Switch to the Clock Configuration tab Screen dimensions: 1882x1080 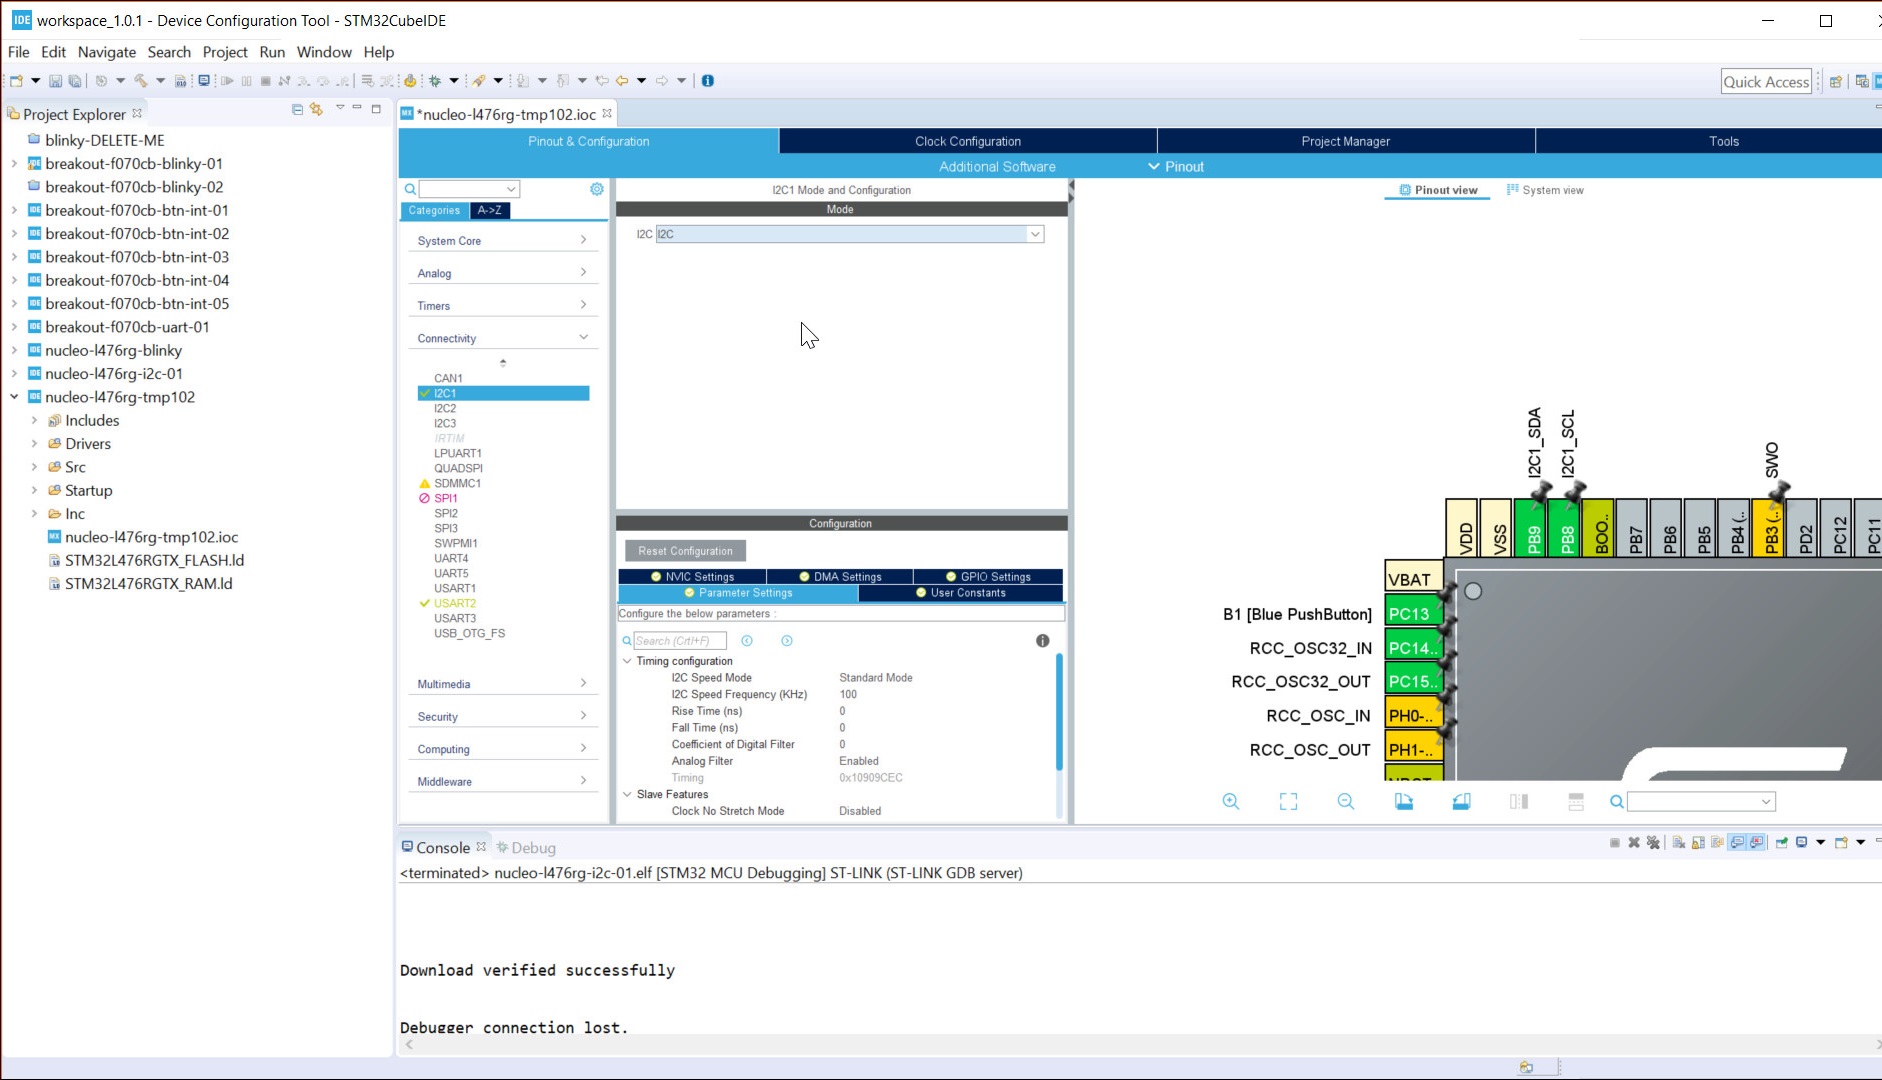[968, 141]
